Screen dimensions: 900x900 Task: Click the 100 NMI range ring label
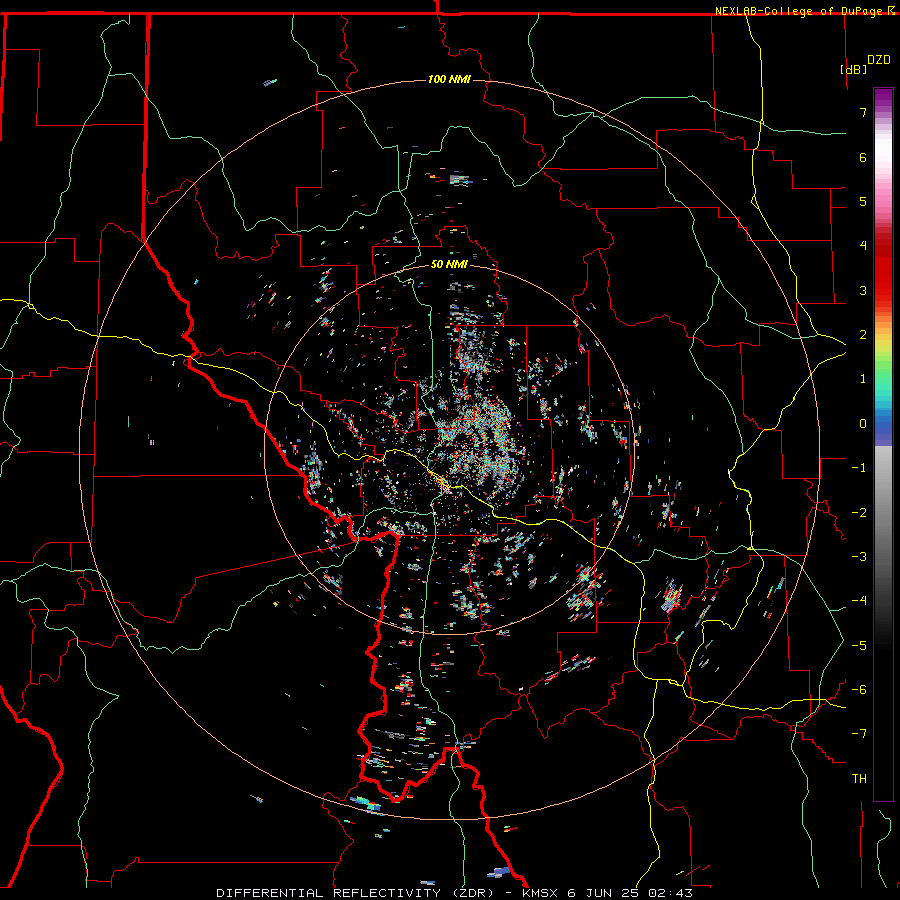(x=449, y=79)
